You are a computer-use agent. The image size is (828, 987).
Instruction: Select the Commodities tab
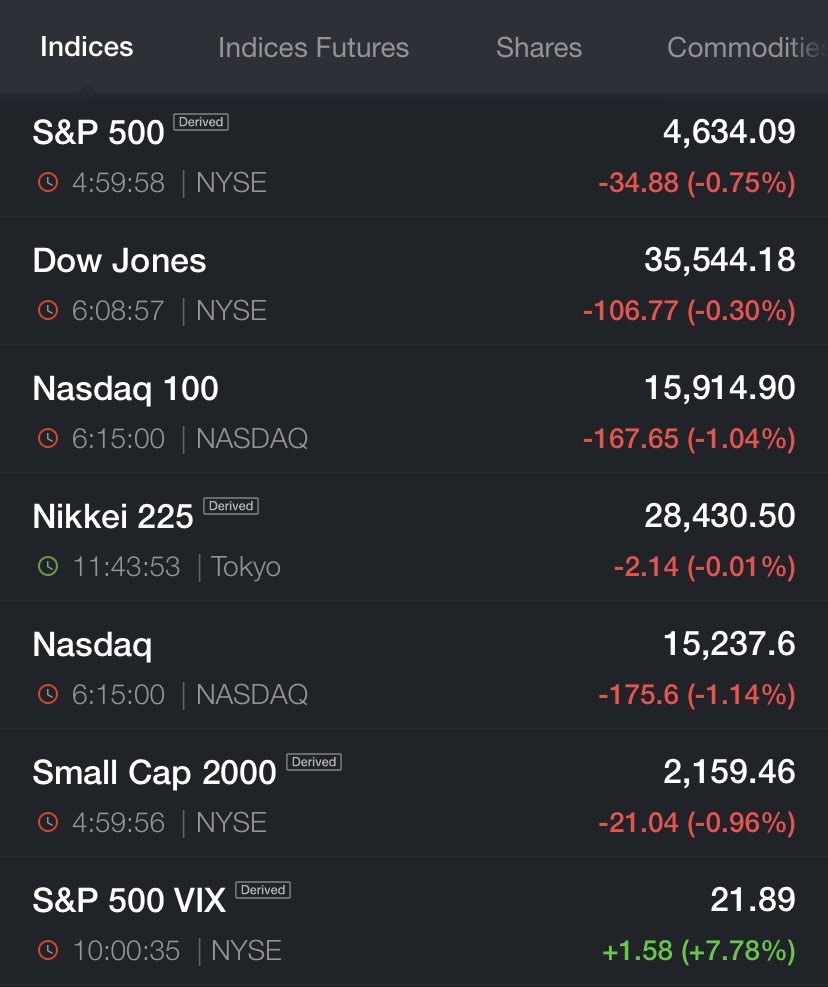point(747,48)
